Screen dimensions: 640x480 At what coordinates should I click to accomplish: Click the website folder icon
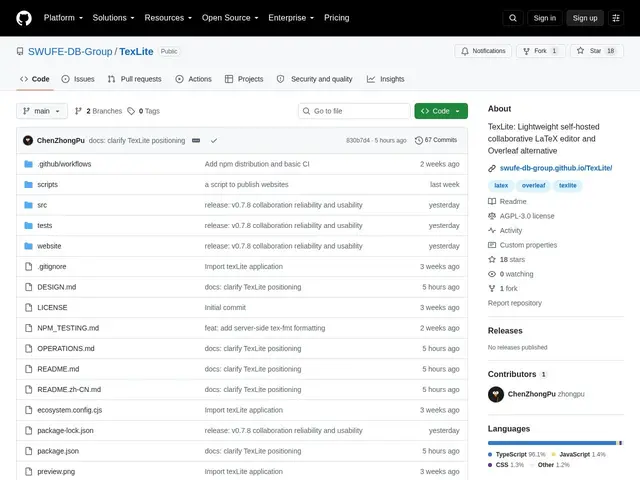28,246
